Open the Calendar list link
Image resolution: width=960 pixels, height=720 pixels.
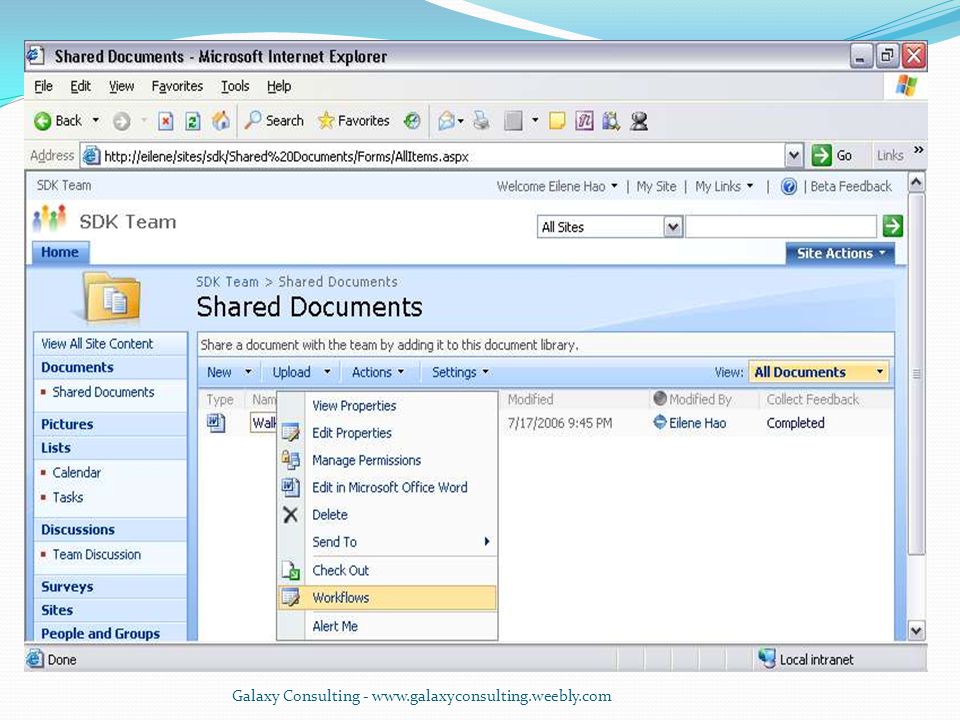coord(77,472)
